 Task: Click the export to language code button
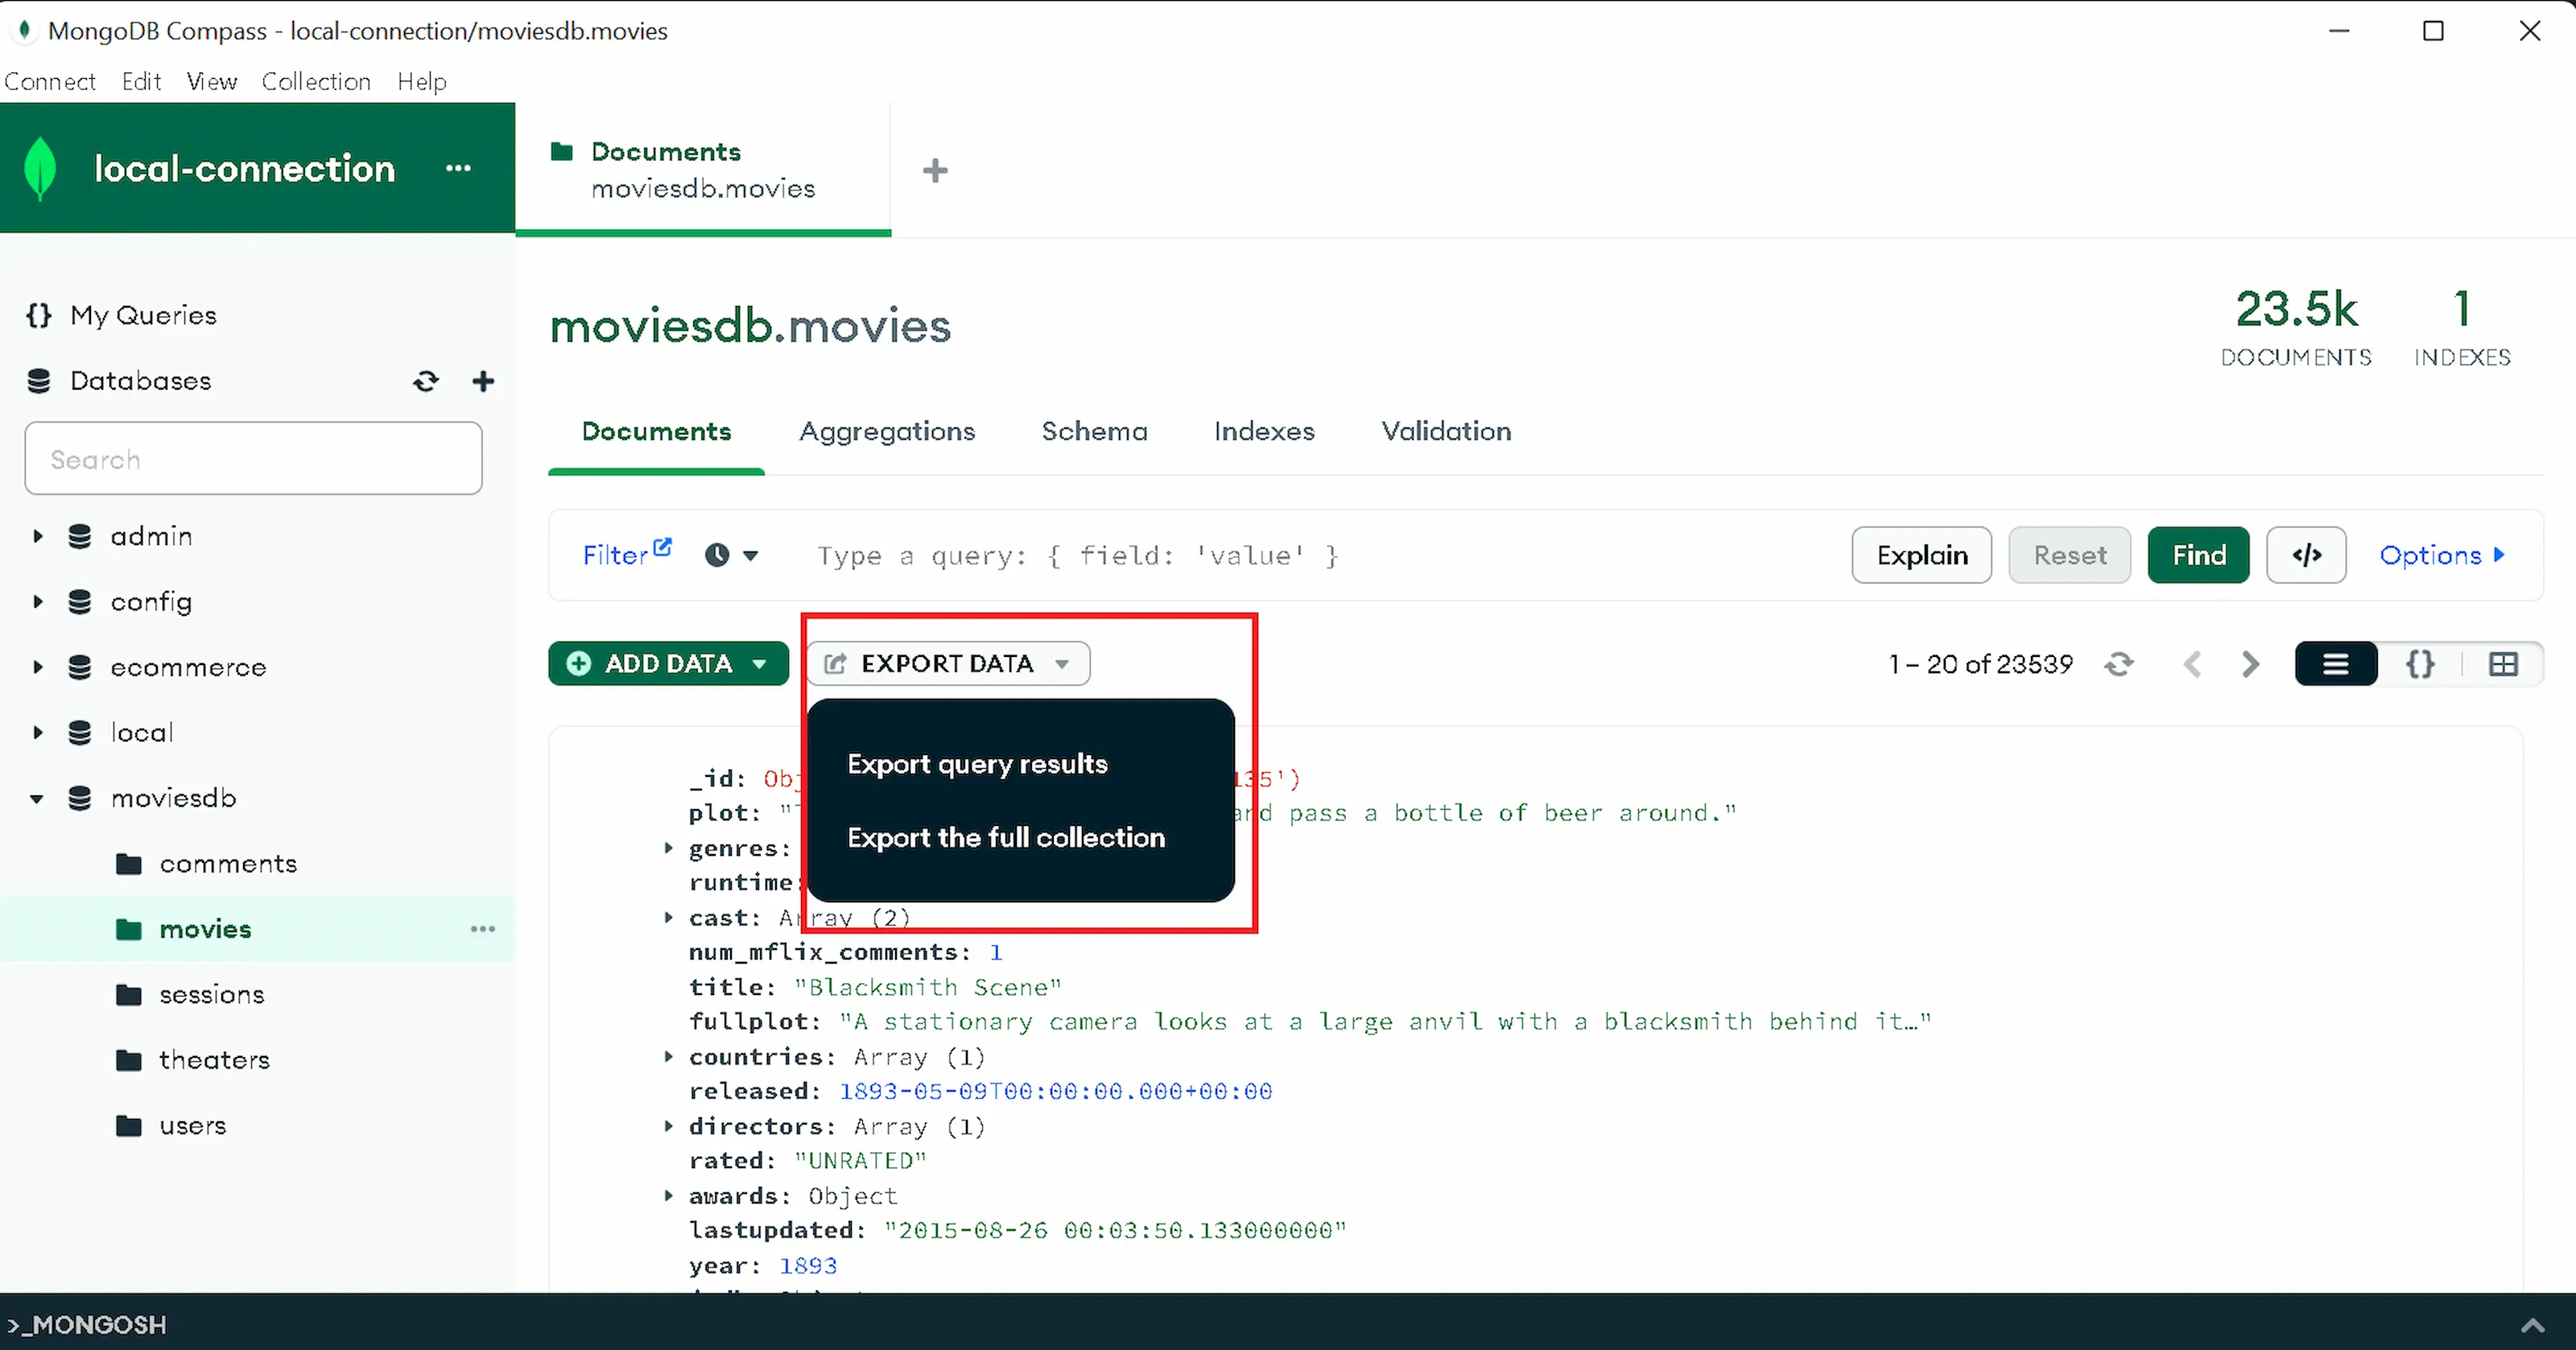click(2305, 555)
